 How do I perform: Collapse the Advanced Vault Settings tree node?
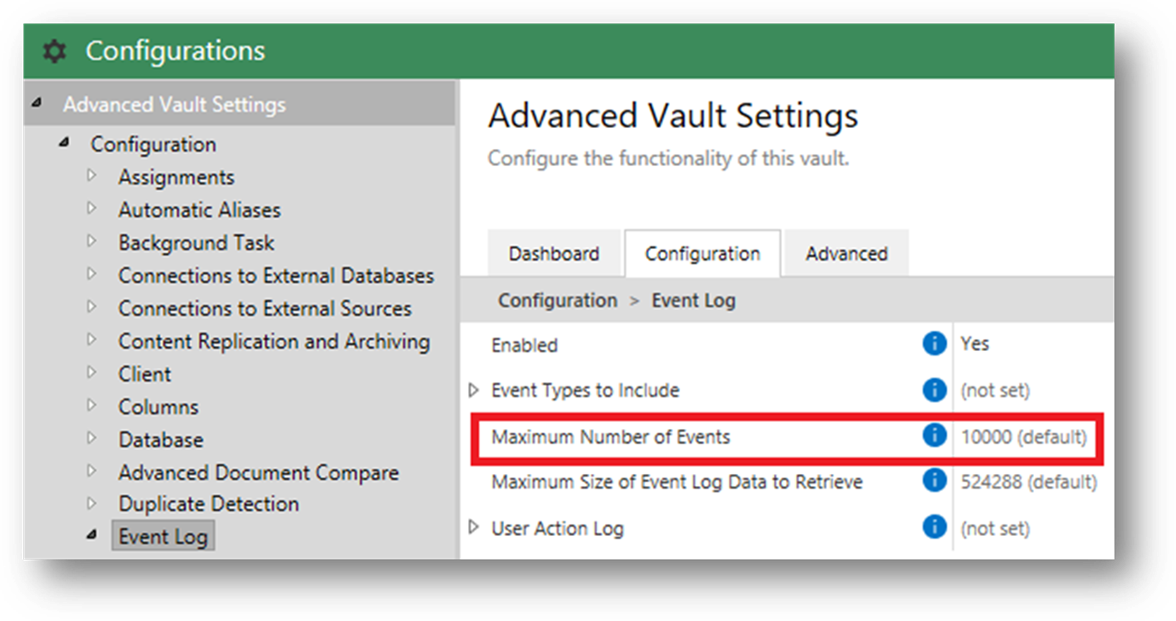(37, 103)
